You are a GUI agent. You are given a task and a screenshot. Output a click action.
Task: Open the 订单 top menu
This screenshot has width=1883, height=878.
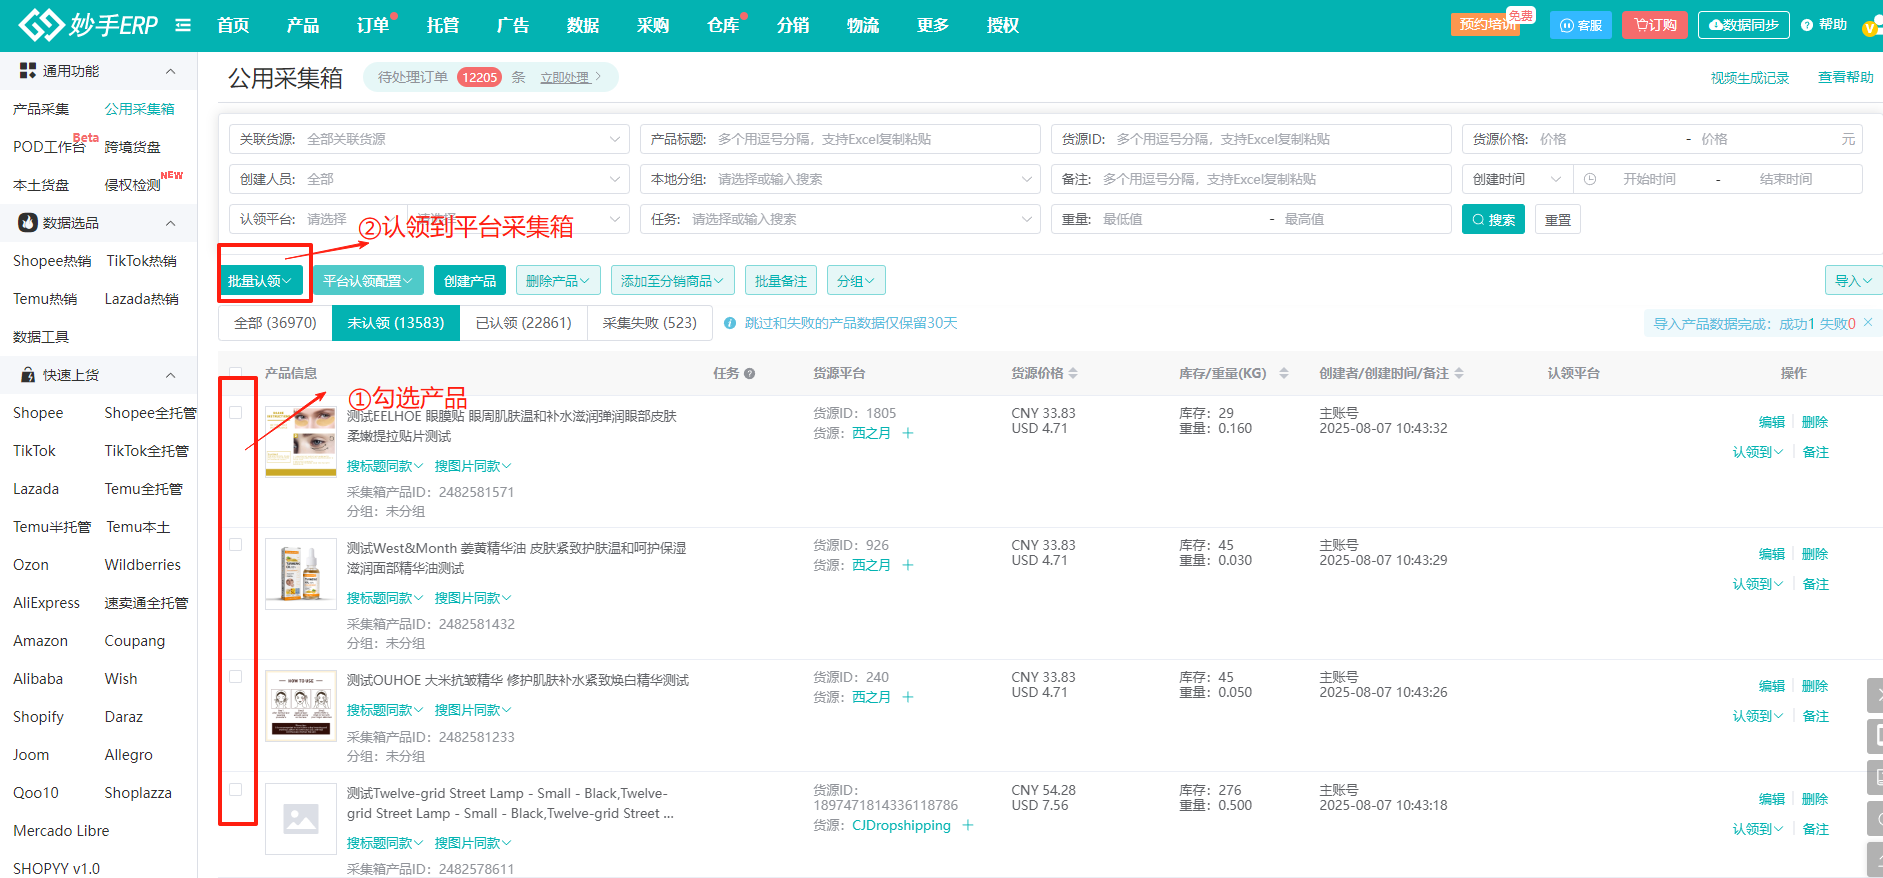coord(372,25)
